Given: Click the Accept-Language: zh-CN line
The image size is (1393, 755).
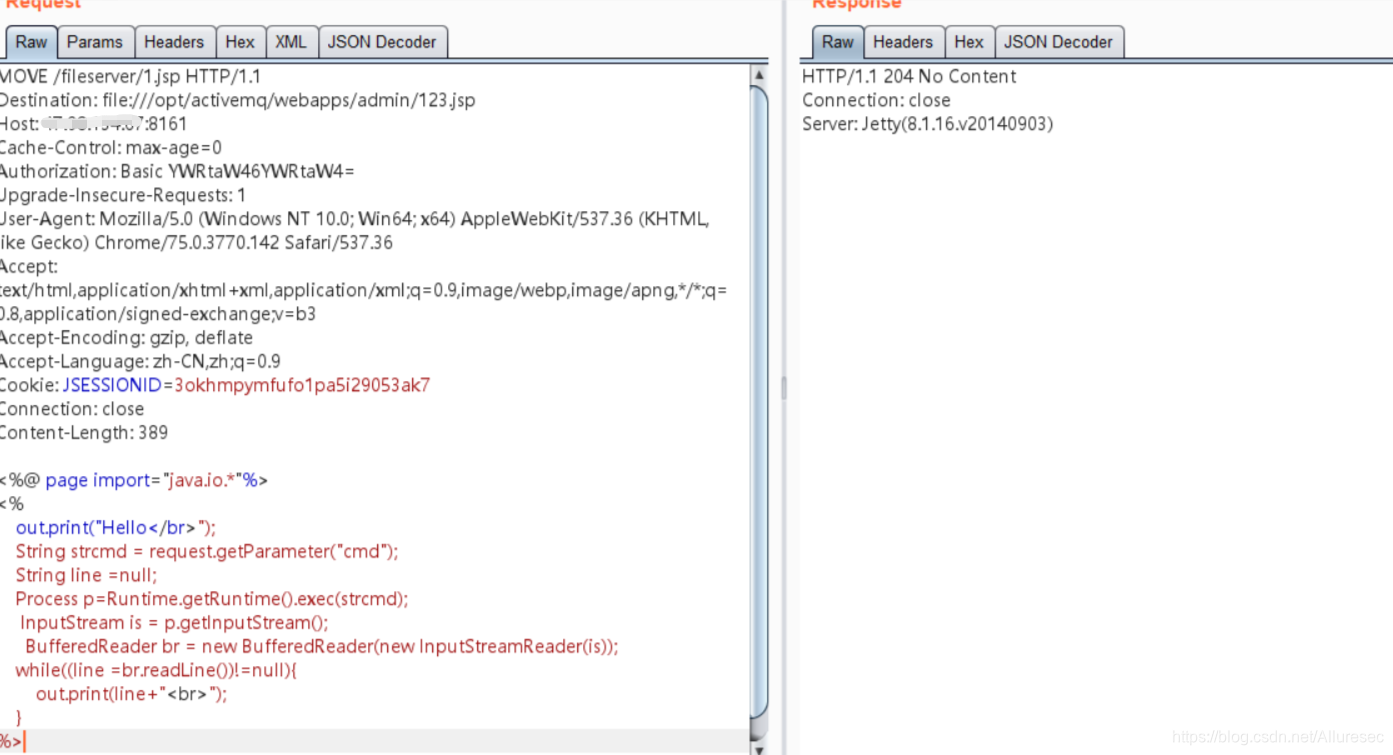Looking at the screenshot, I should click(x=140, y=362).
